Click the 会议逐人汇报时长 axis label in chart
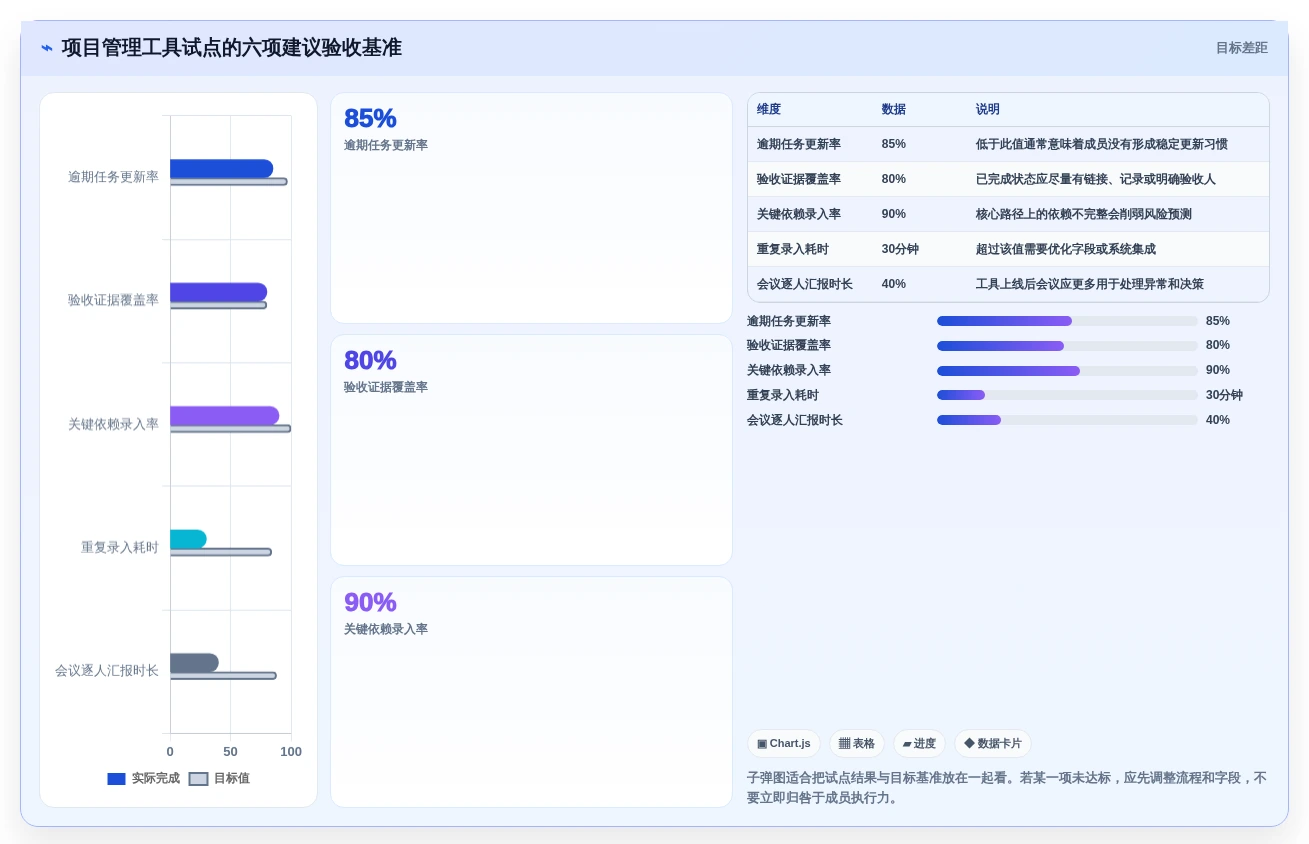 107,671
